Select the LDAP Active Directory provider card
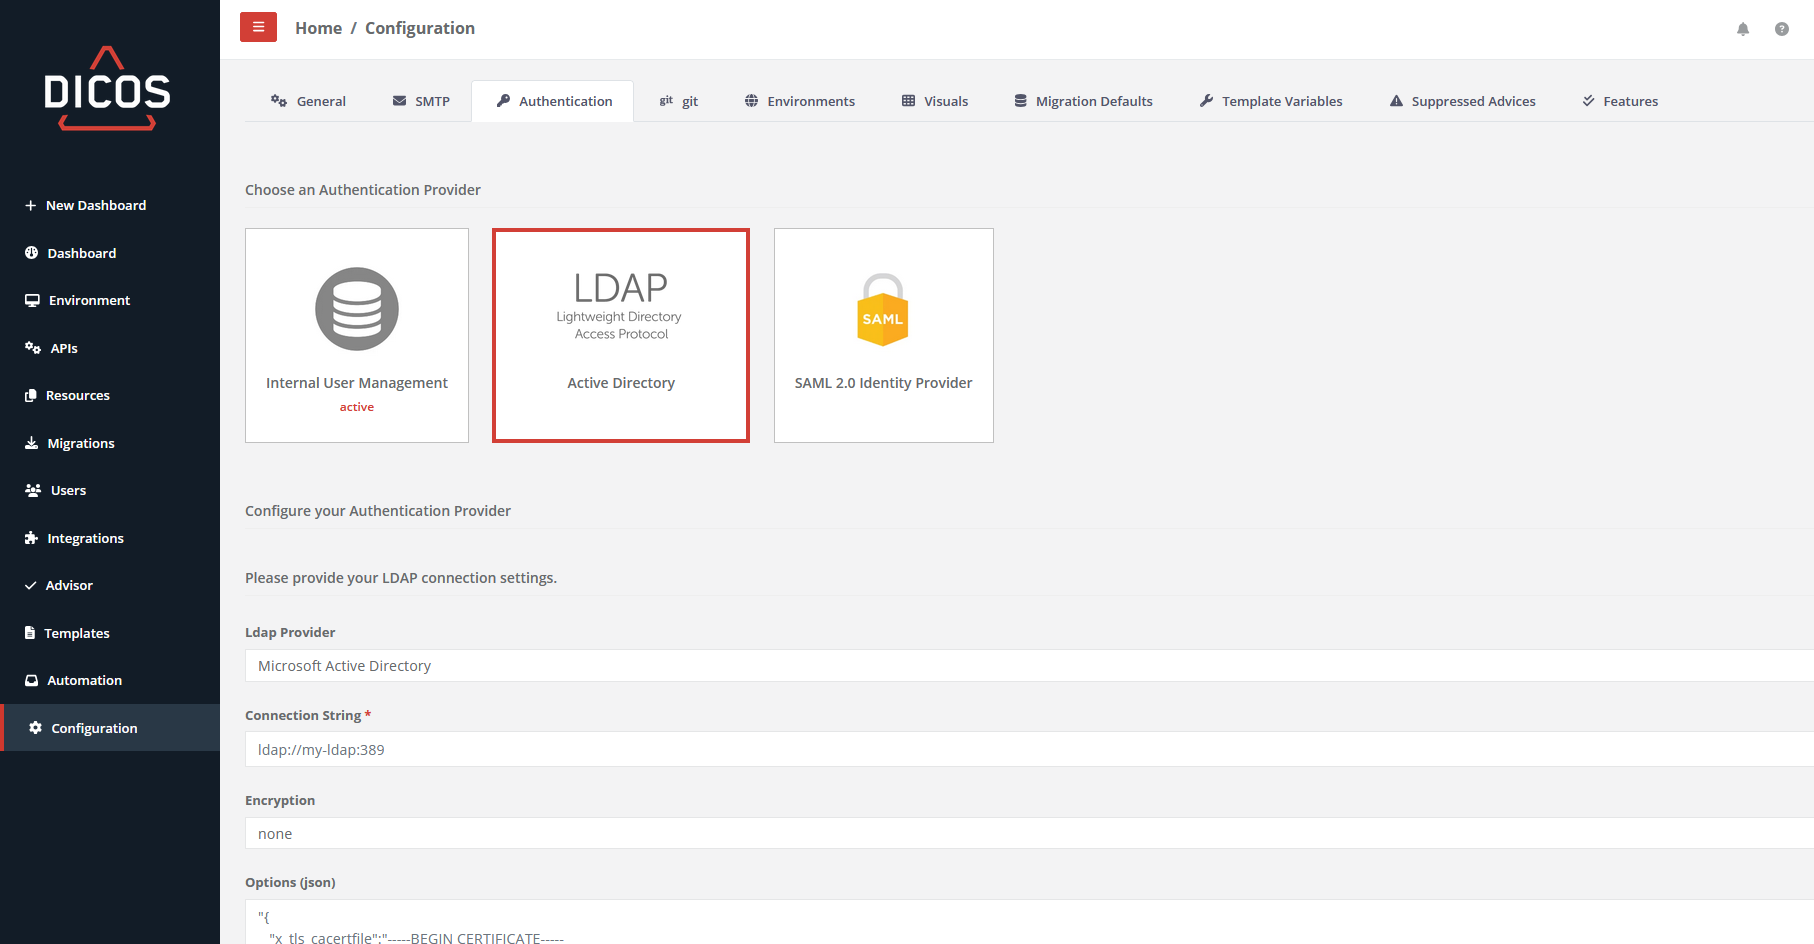This screenshot has height=944, width=1814. click(x=620, y=335)
